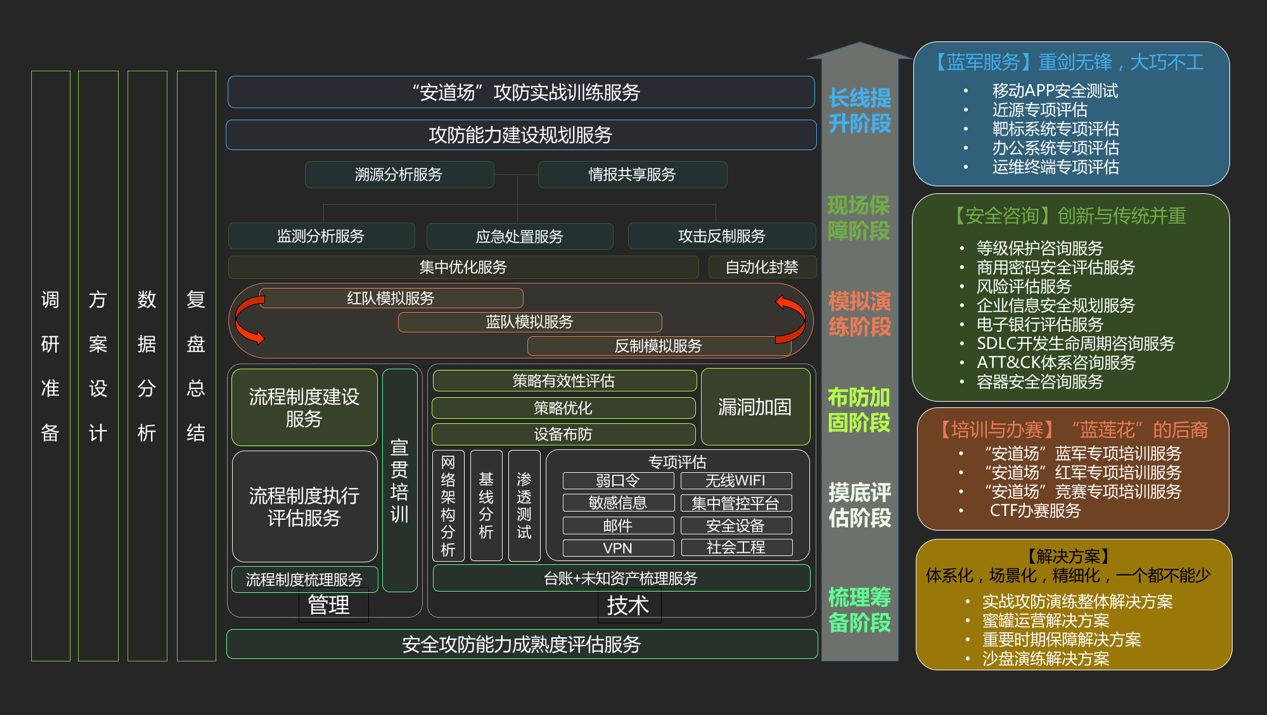Select 情报共享服务 box
Image resolution: width=1267 pixels, height=715 pixels.
(x=632, y=174)
